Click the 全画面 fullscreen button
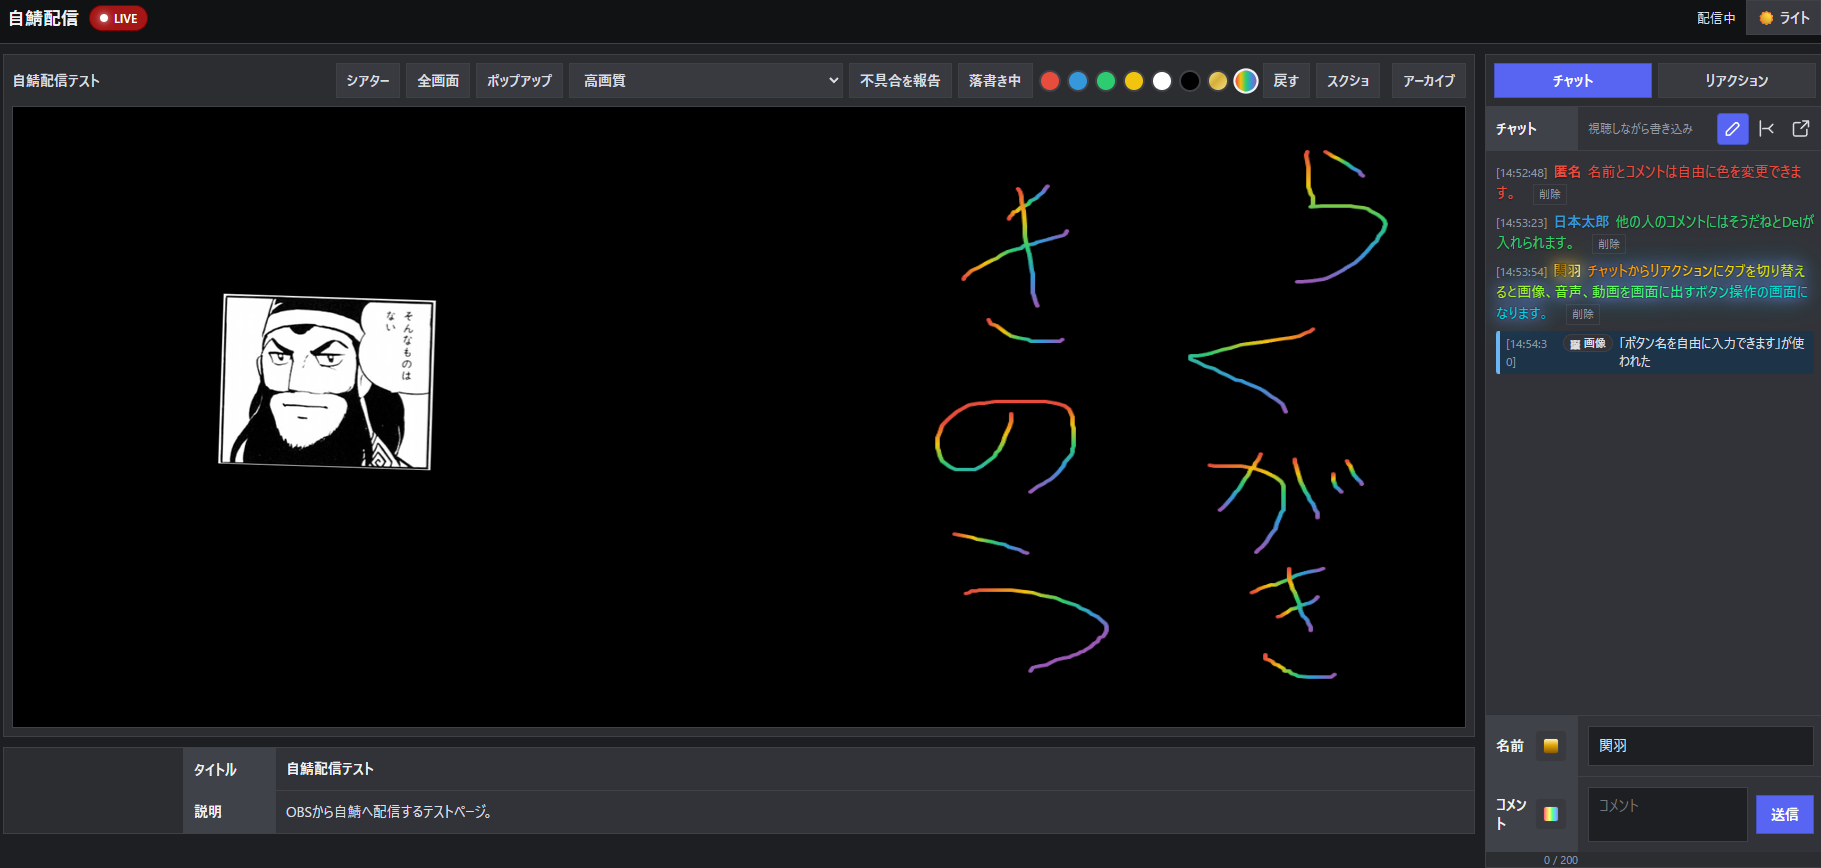The width and height of the screenshot is (1821, 868). click(438, 81)
